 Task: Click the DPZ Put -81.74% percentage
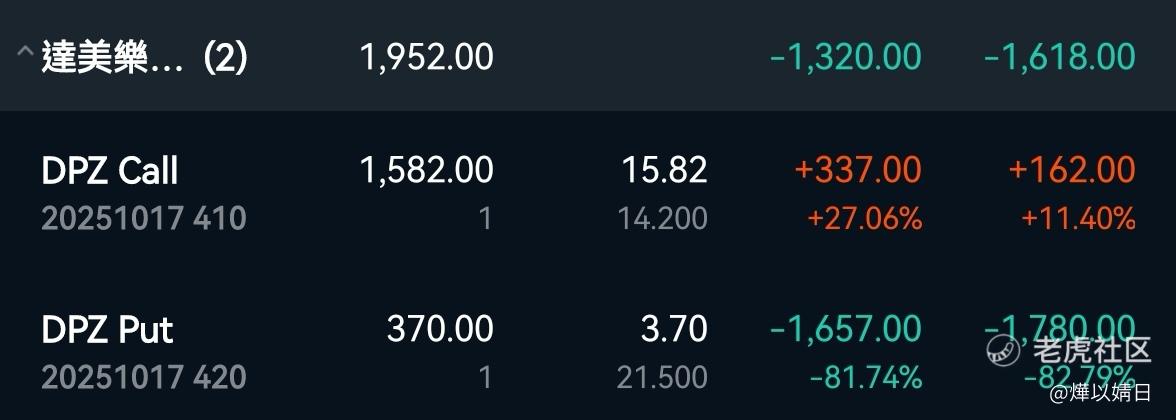point(866,377)
